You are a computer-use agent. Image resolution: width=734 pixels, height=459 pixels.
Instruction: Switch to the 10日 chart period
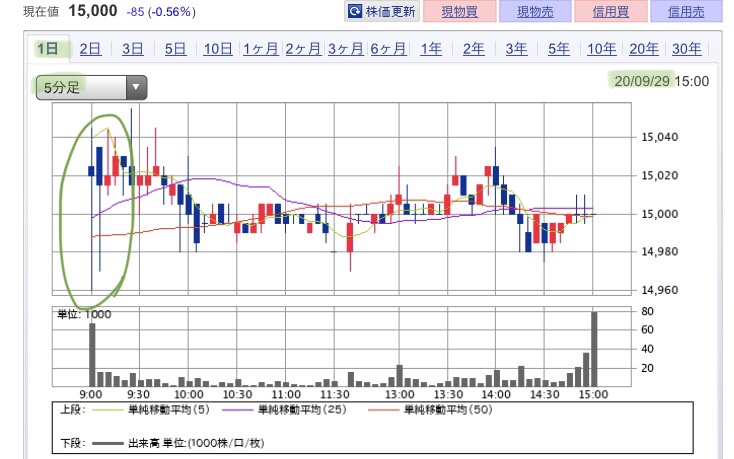218,49
